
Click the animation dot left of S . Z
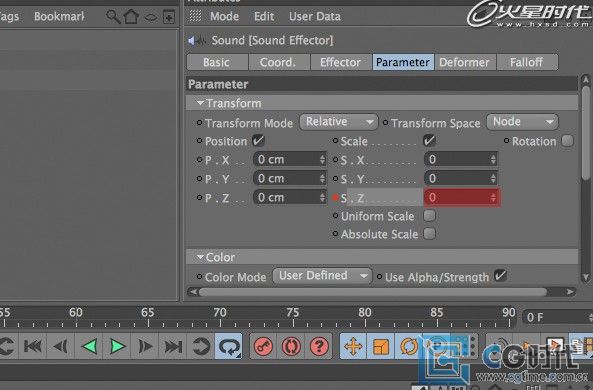coord(335,197)
